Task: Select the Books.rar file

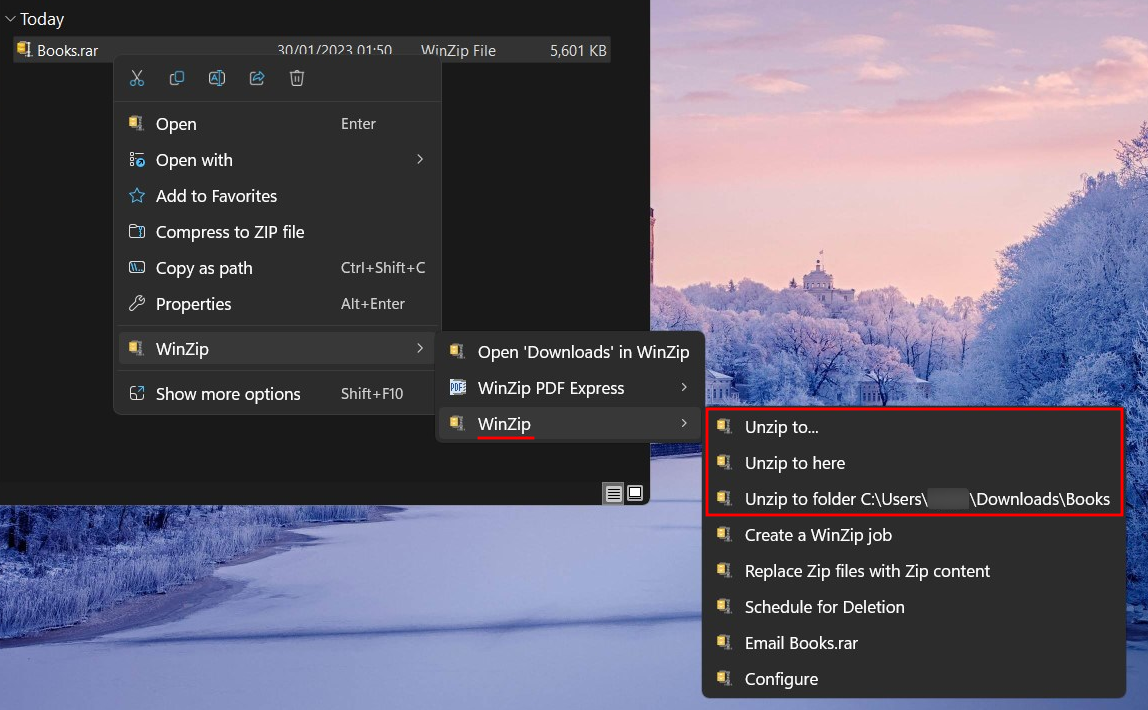Action: click(67, 50)
